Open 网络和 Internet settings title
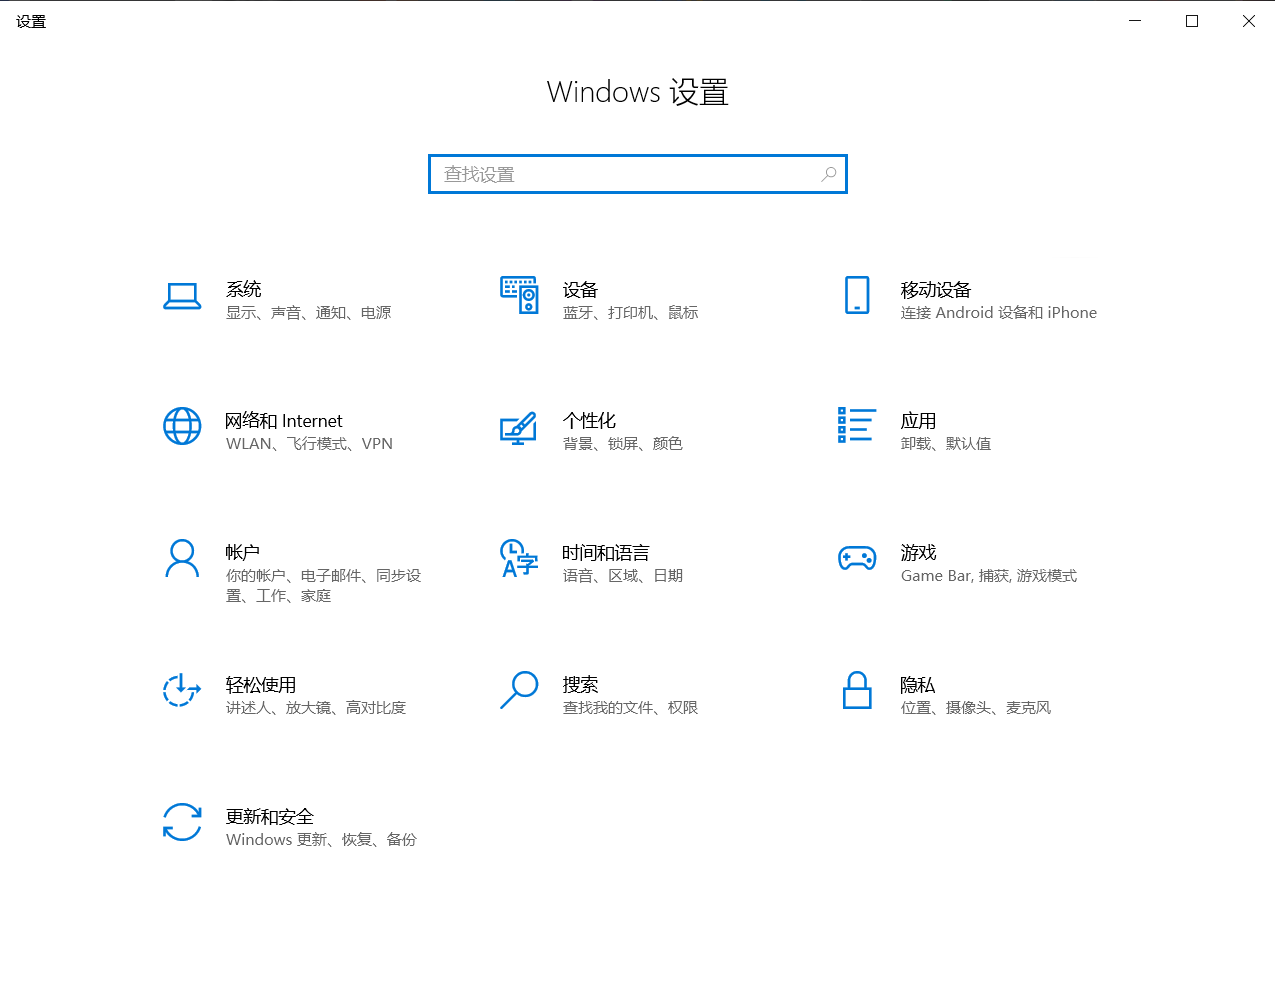This screenshot has height=1000, width=1275. click(x=284, y=420)
